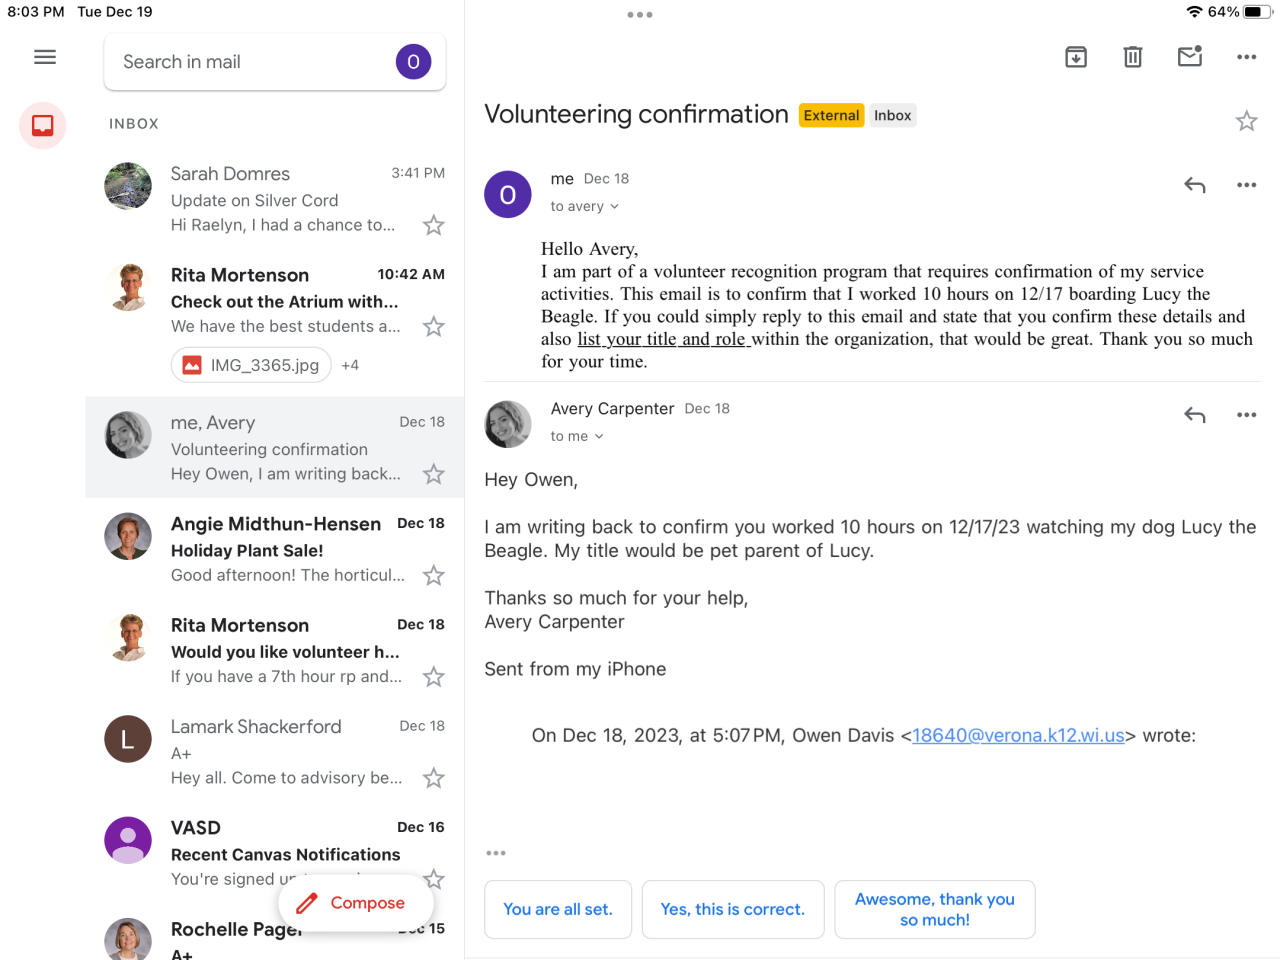
Task: Select the VASD purple avatar
Action: pyautogui.click(x=128, y=840)
